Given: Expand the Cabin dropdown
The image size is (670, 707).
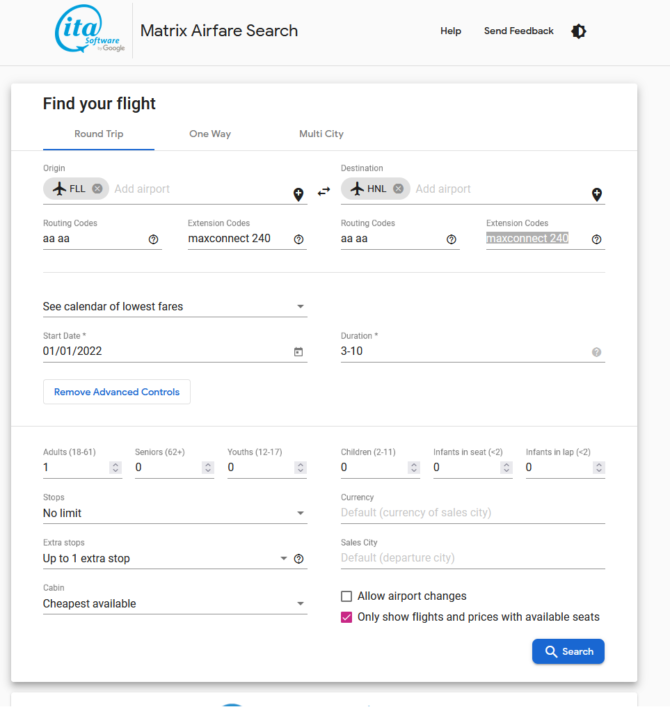Looking at the screenshot, I should coord(175,604).
